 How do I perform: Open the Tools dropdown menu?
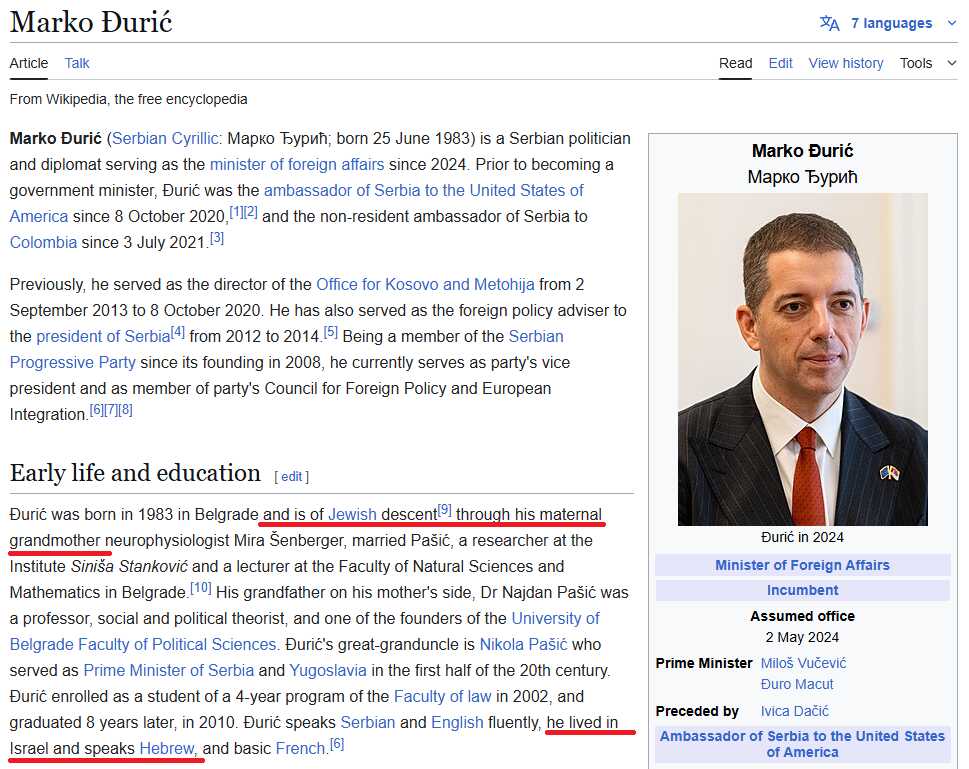coord(928,63)
